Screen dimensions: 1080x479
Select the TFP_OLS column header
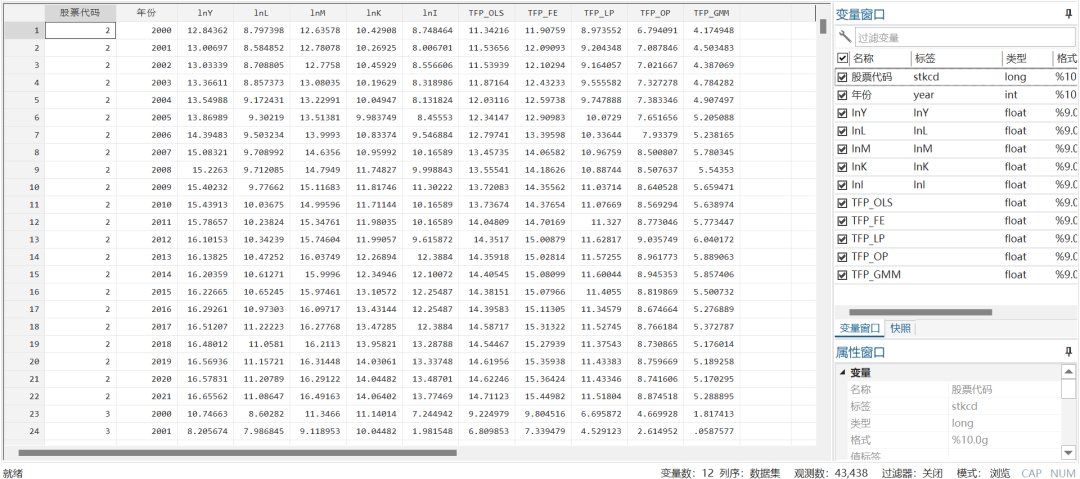point(487,12)
